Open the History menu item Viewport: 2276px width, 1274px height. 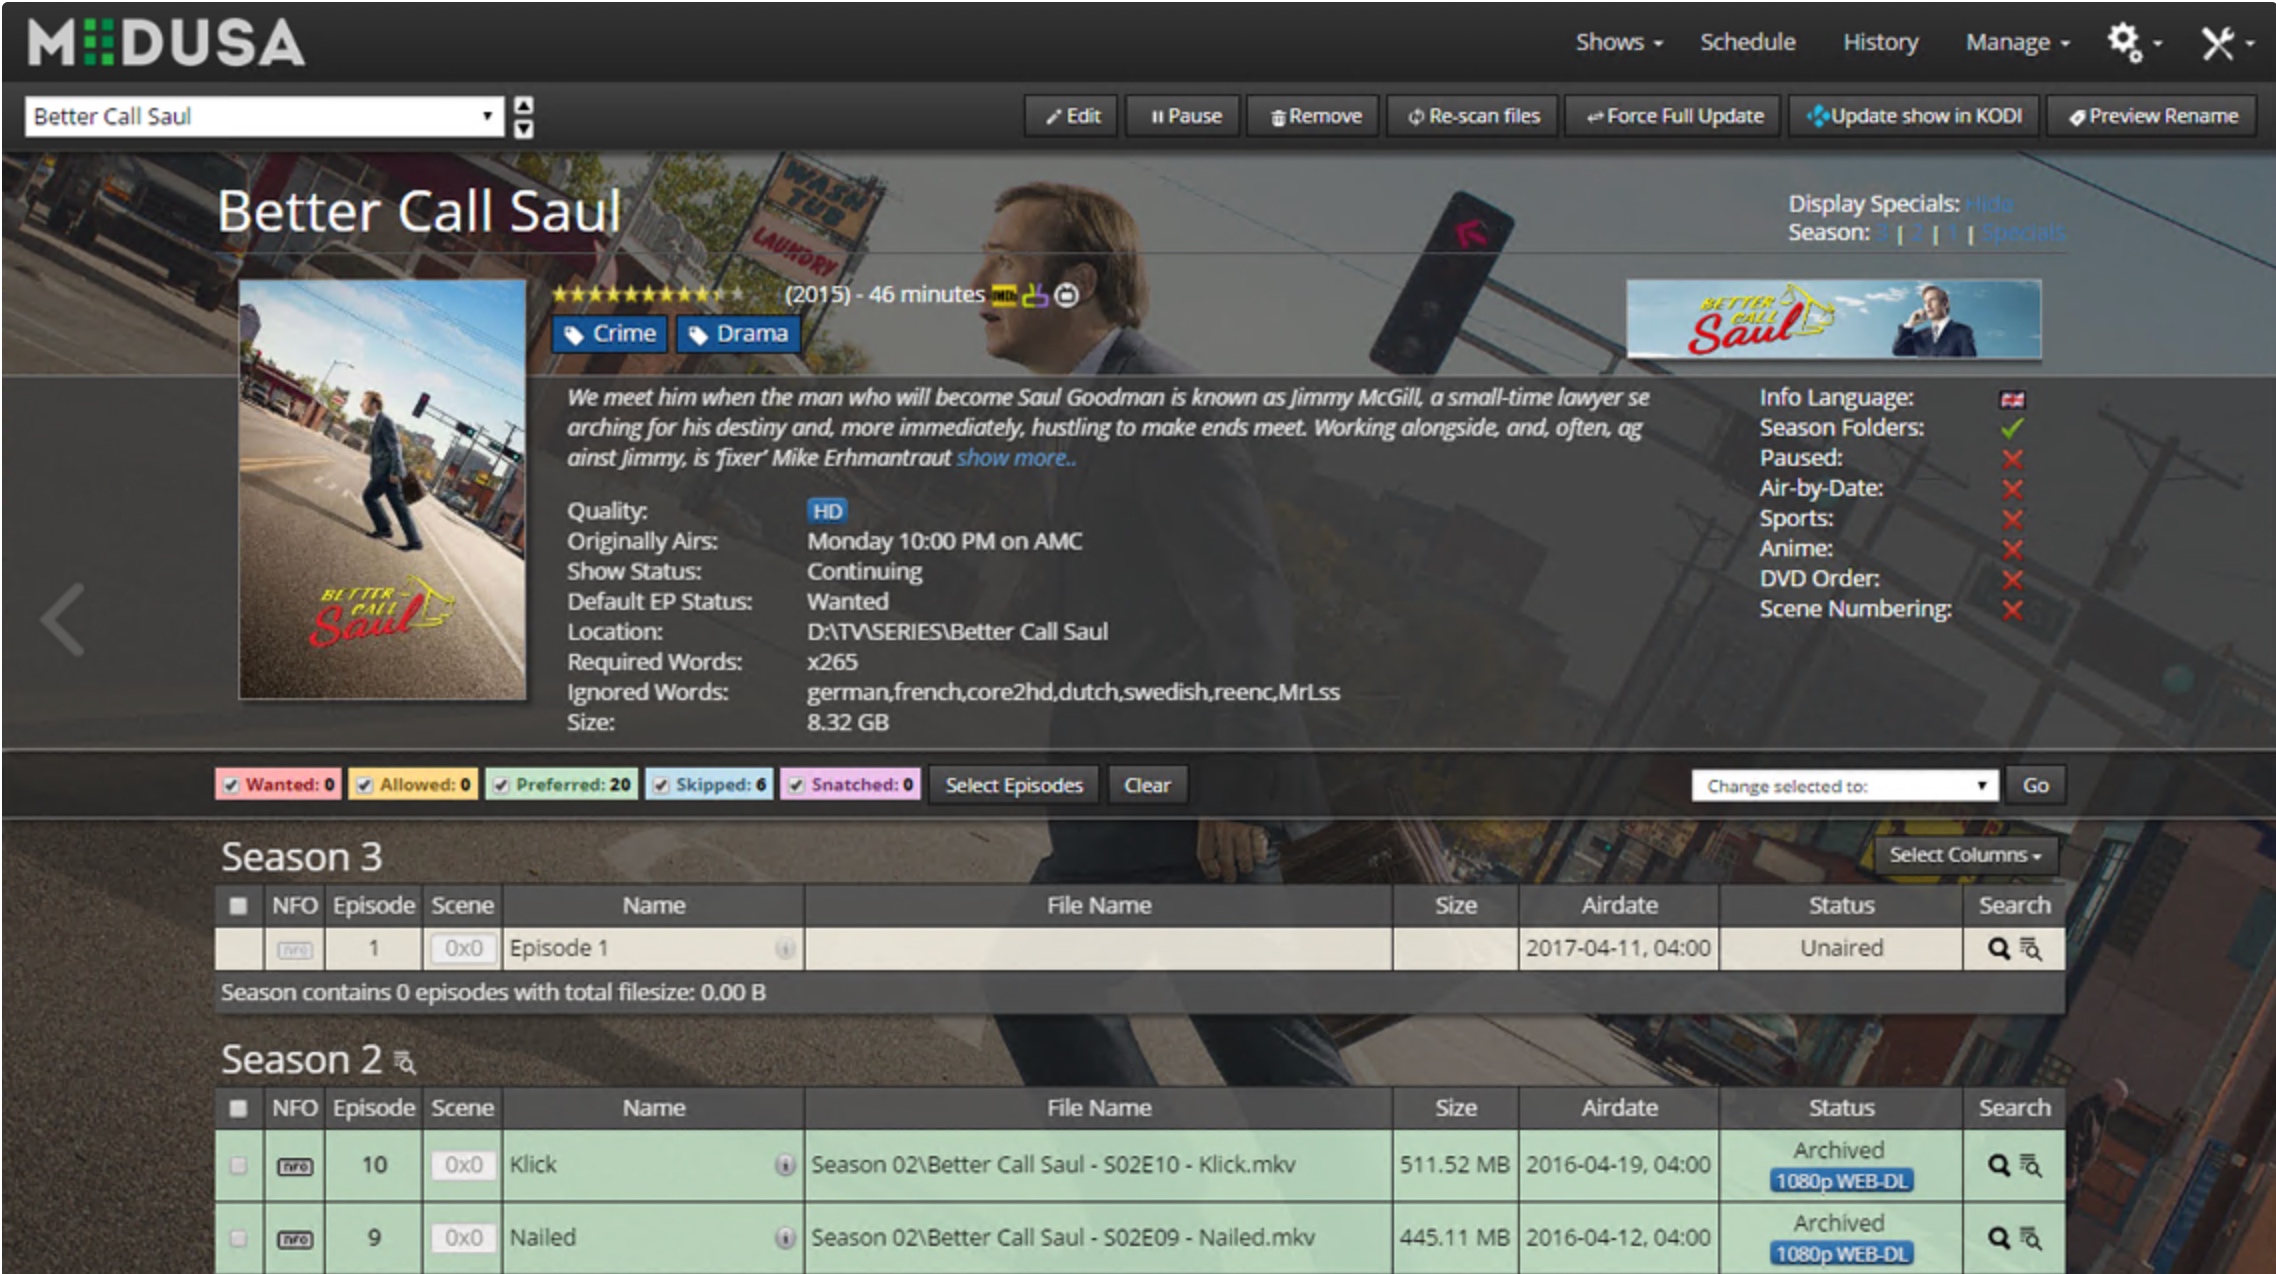coord(1880,42)
